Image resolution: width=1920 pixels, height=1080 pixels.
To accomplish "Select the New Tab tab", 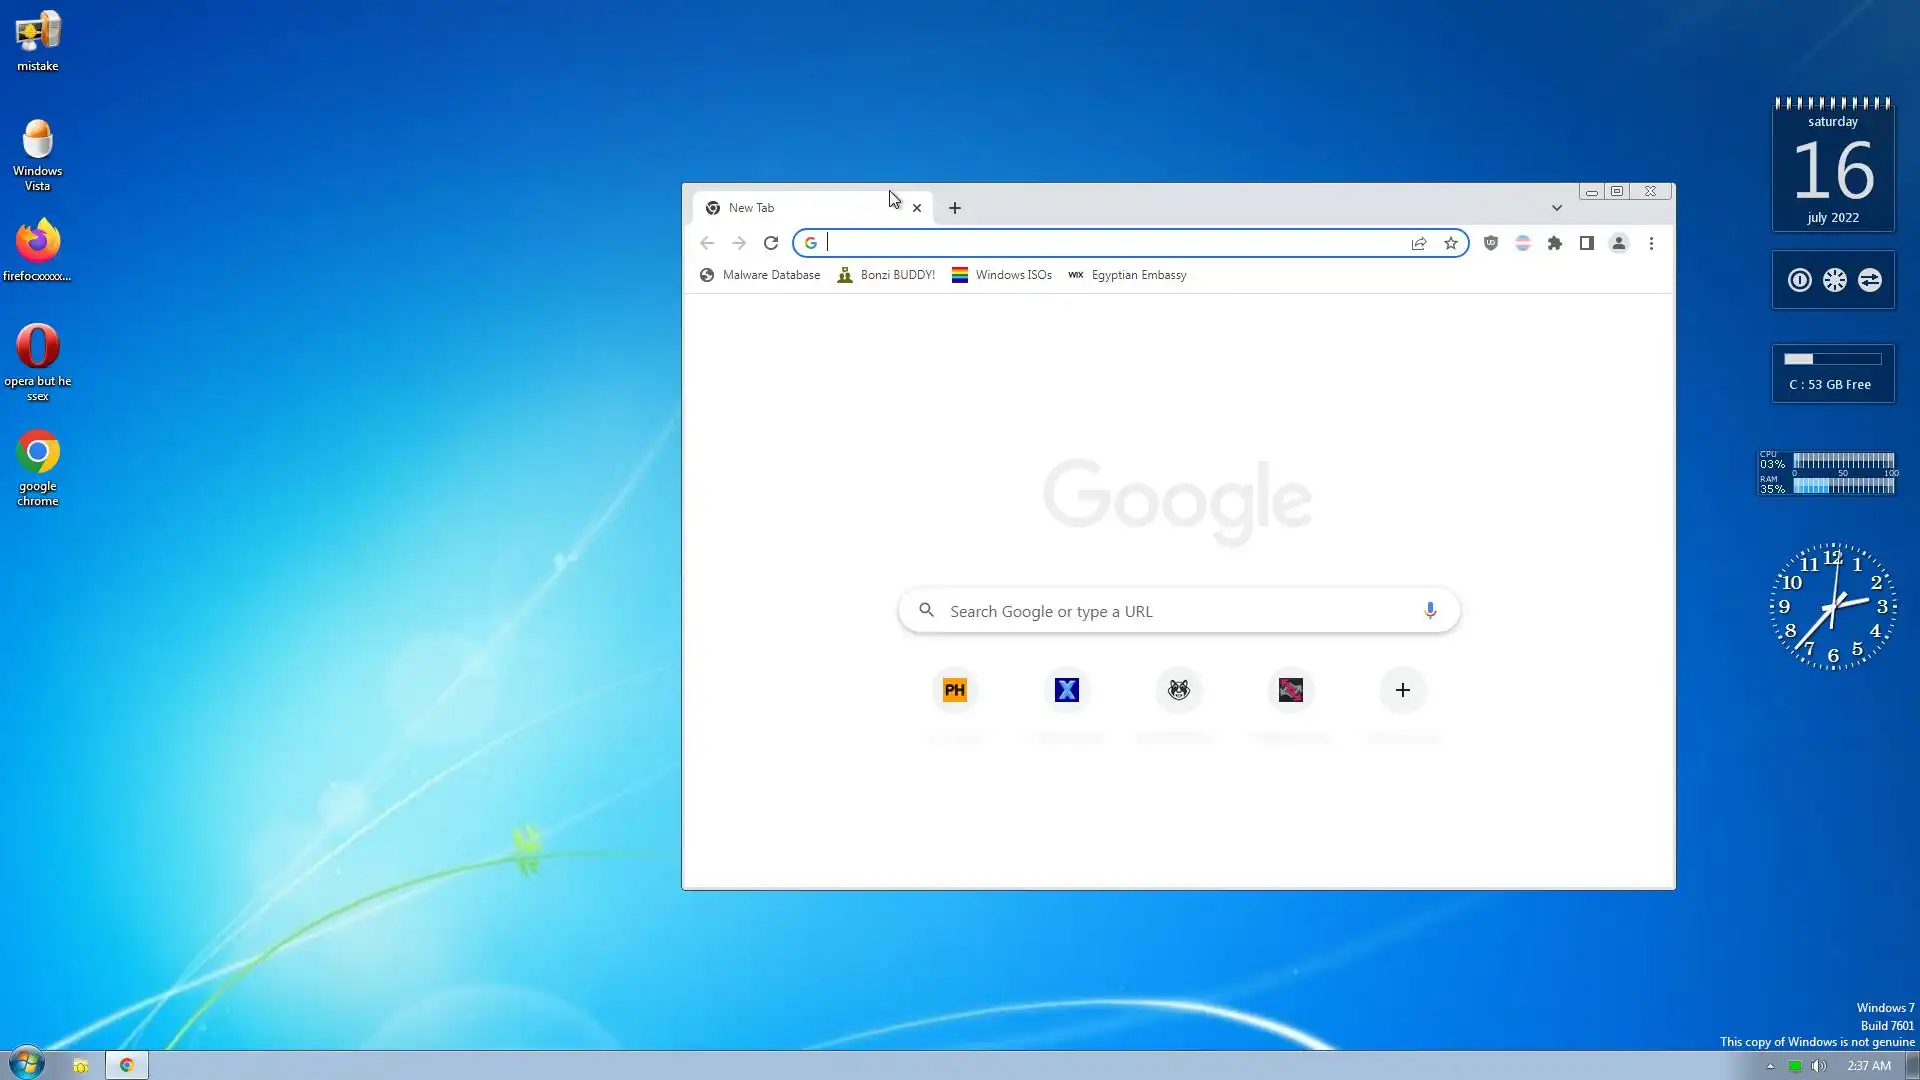I will [x=790, y=208].
